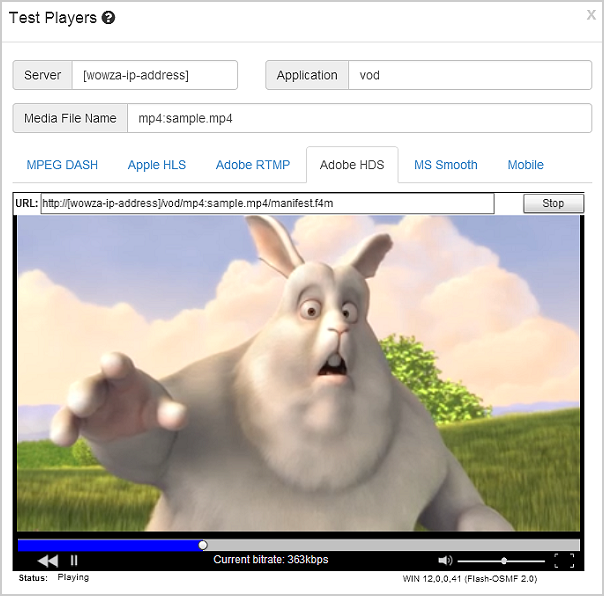Click the volume slider knob
The image size is (604, 596).
pyautogui.click(x=504, y=561)
